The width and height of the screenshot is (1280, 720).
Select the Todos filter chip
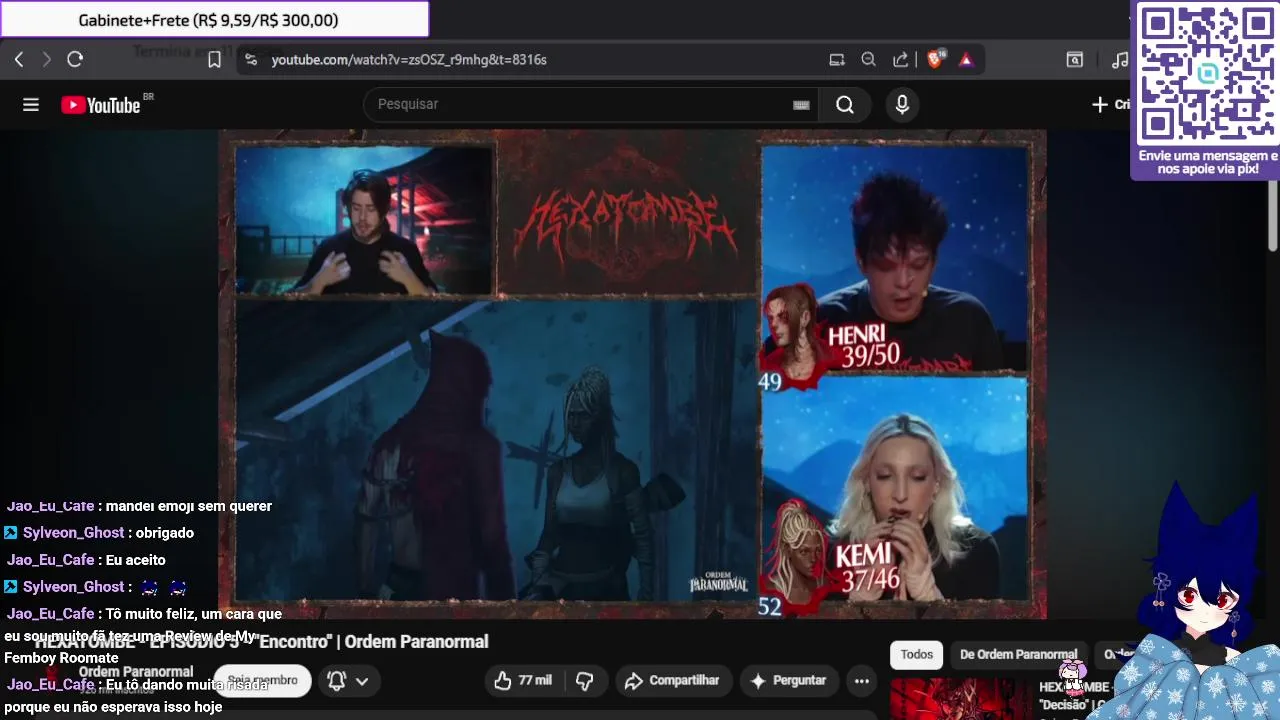point(917,655)
